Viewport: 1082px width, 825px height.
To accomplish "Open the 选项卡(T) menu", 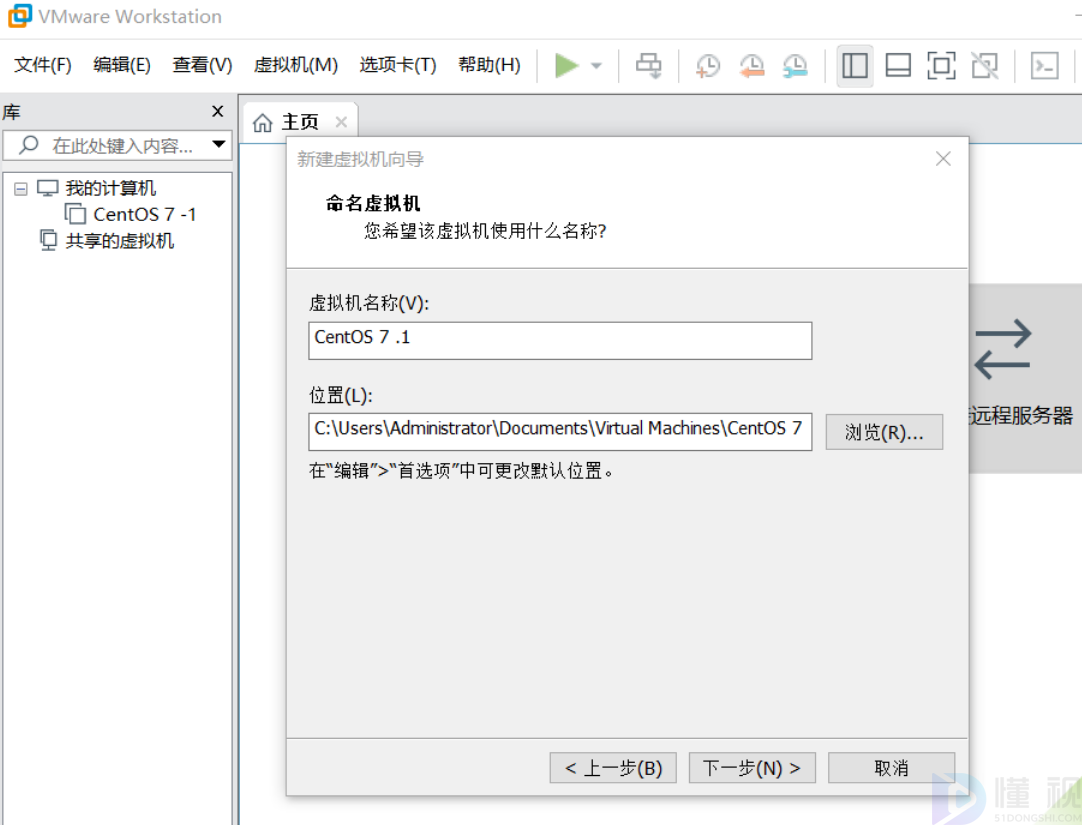I will [x=398, y=65].
